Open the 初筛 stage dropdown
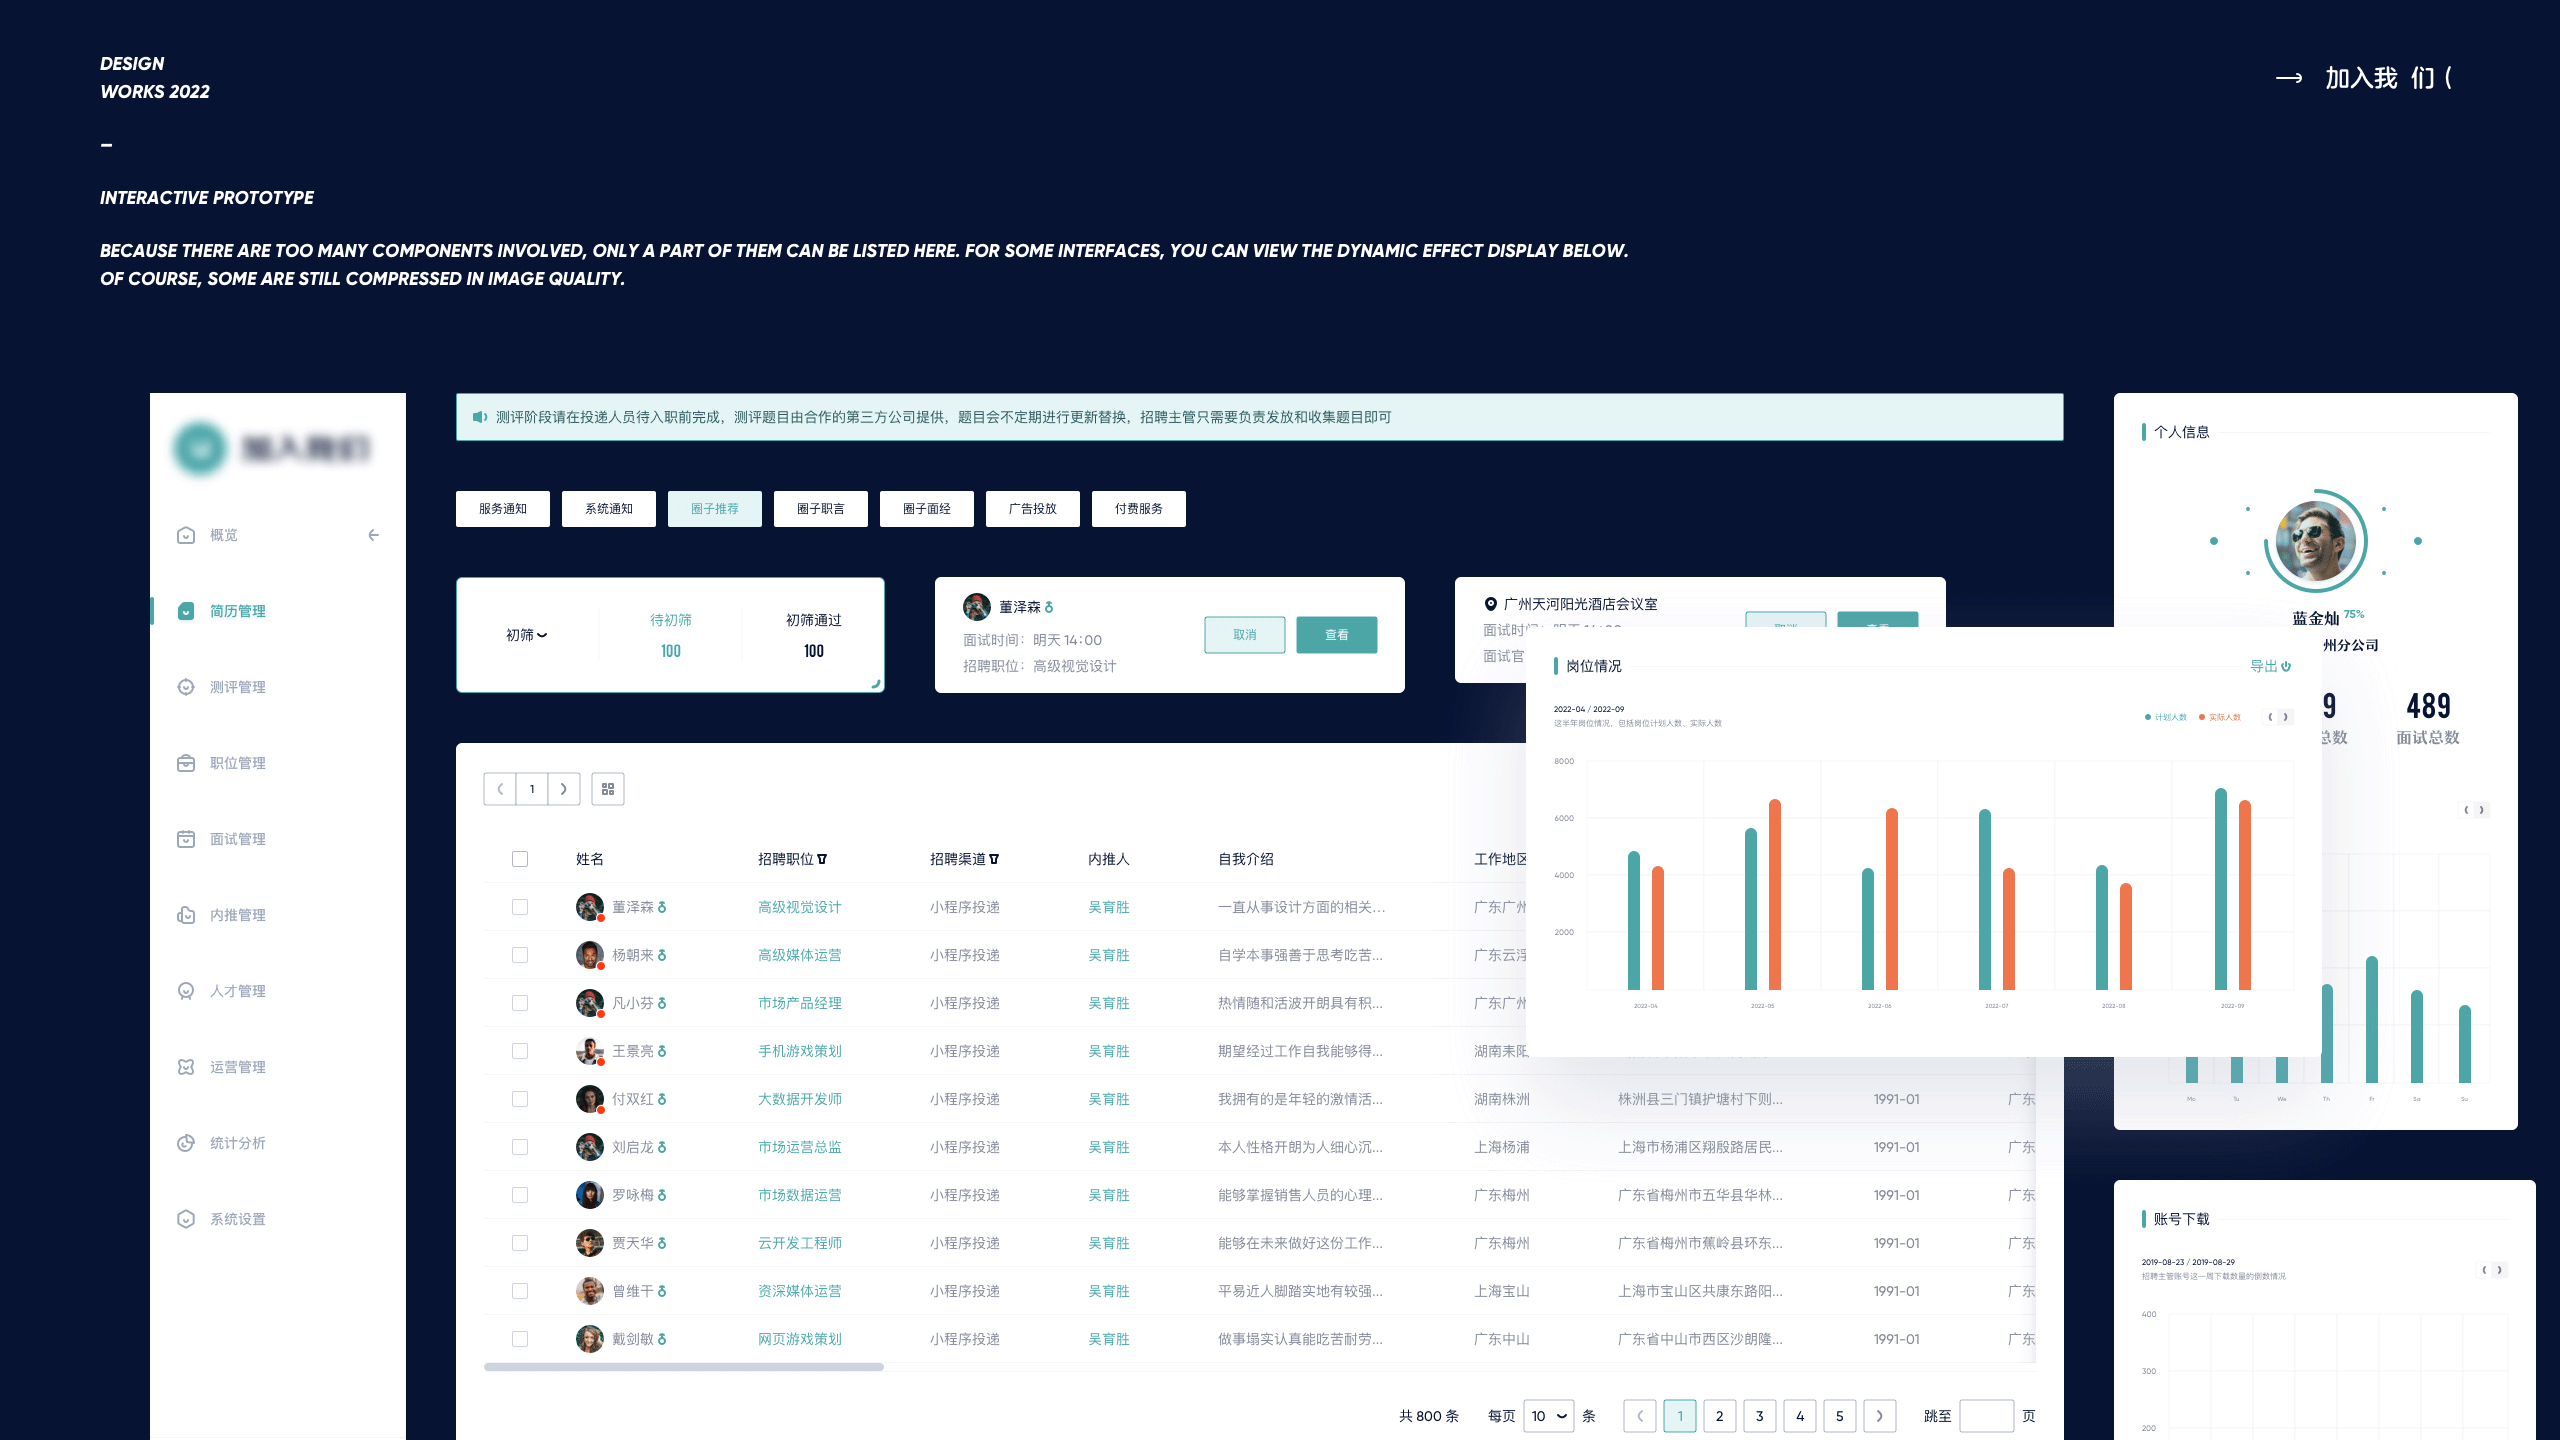The height and width of the screenshot is (1440, 2560). click(x=527, y=635)
